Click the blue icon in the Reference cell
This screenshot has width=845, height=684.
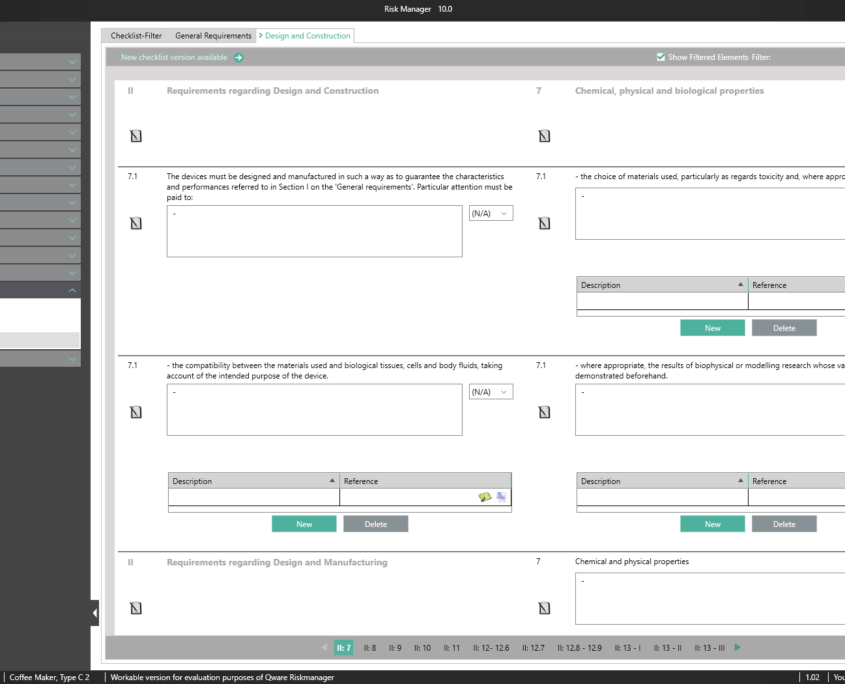tap(501, 497)
